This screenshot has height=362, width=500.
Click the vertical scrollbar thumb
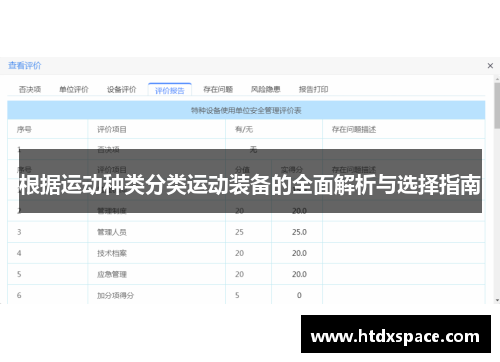[x=497, y=106]
